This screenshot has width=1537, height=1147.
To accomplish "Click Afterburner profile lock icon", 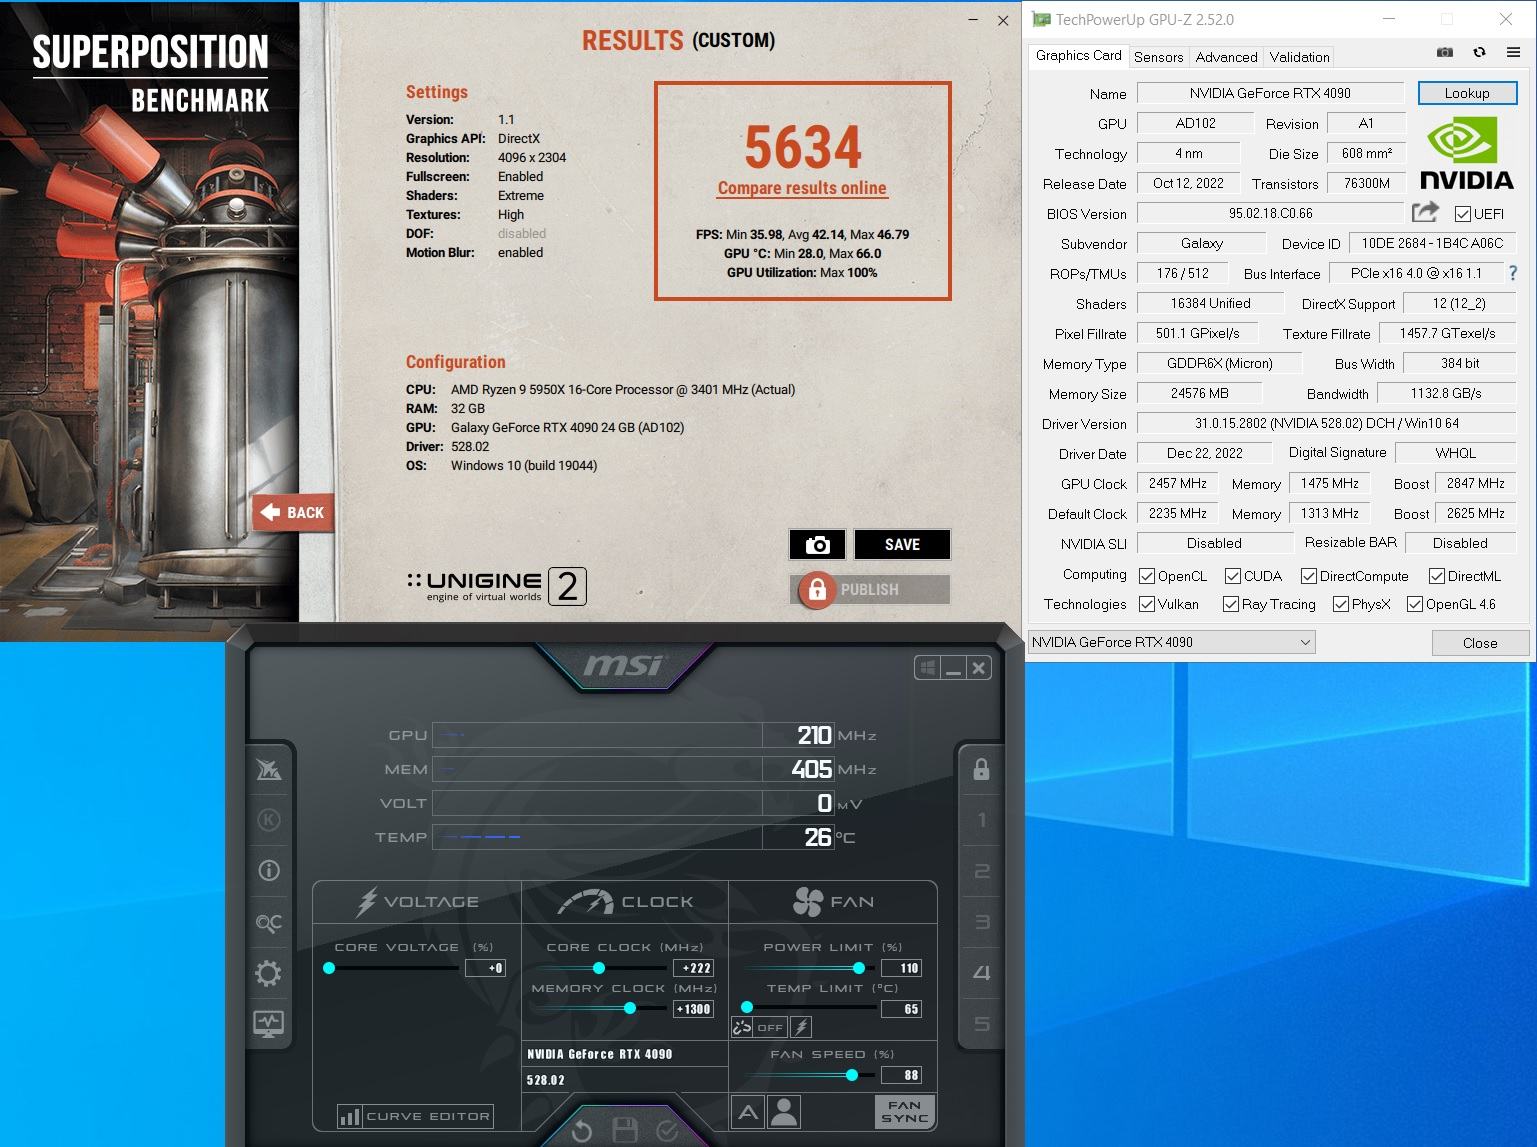I will point(981,769).
